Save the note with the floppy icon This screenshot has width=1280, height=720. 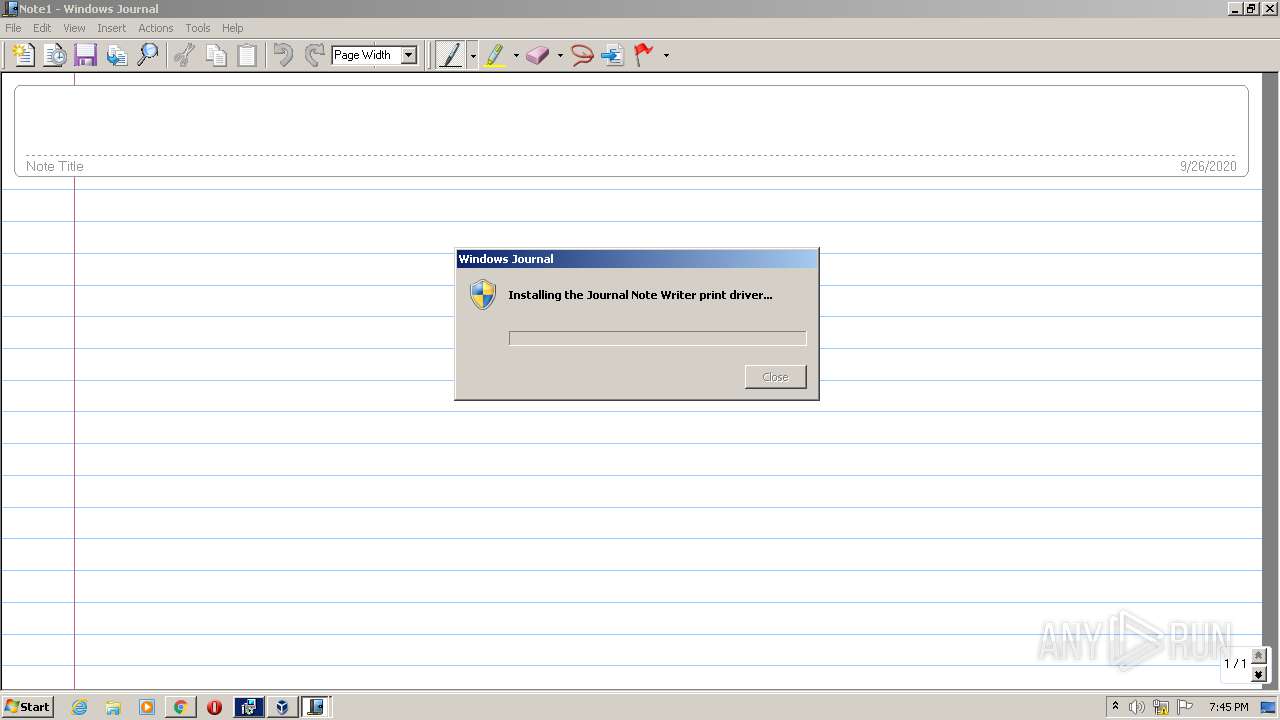[x=85, y=55]
